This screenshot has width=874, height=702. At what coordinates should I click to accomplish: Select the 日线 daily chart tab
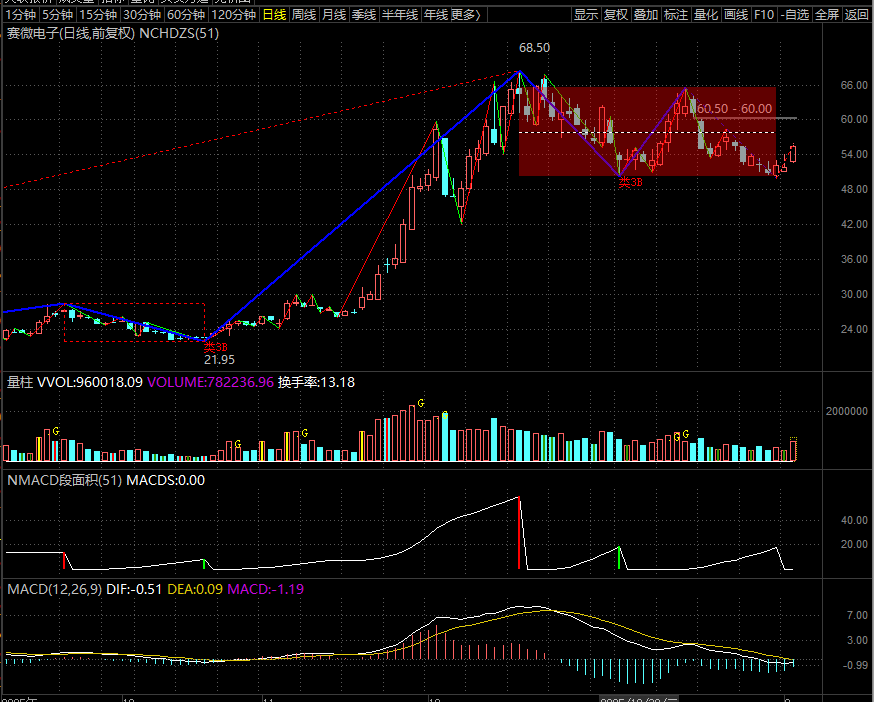(x=274, y=14)
